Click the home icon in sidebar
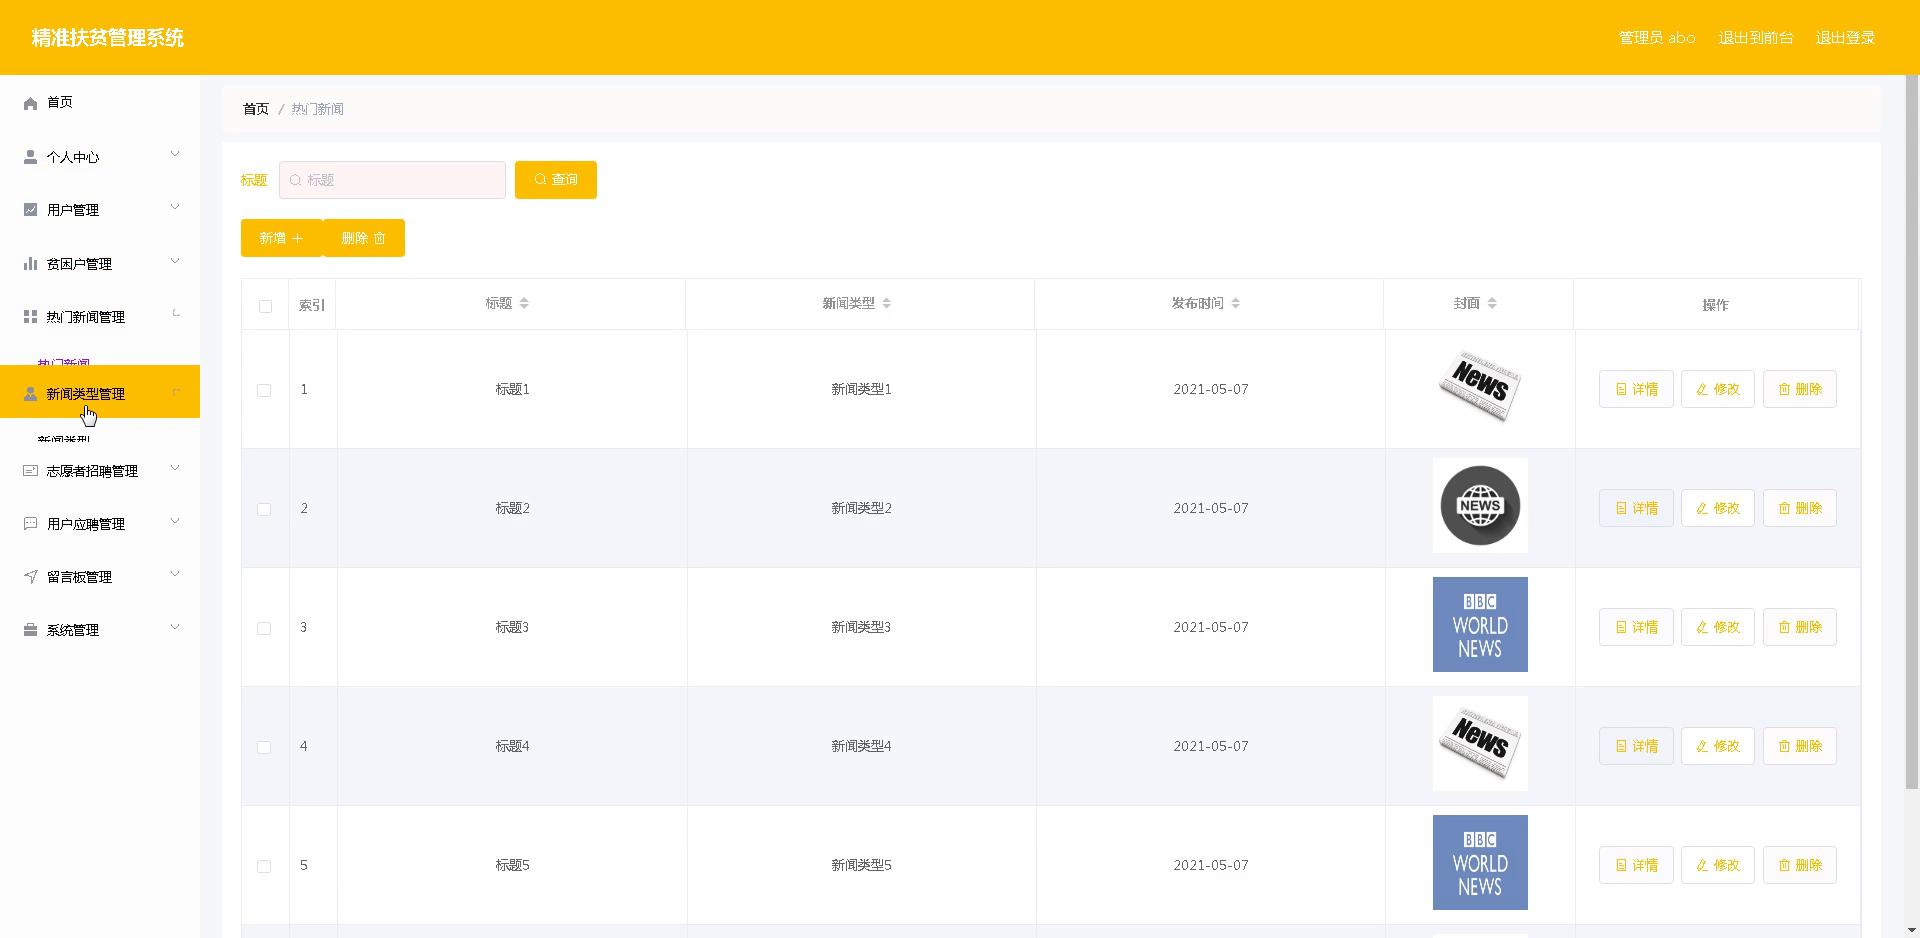 [30, 103]
